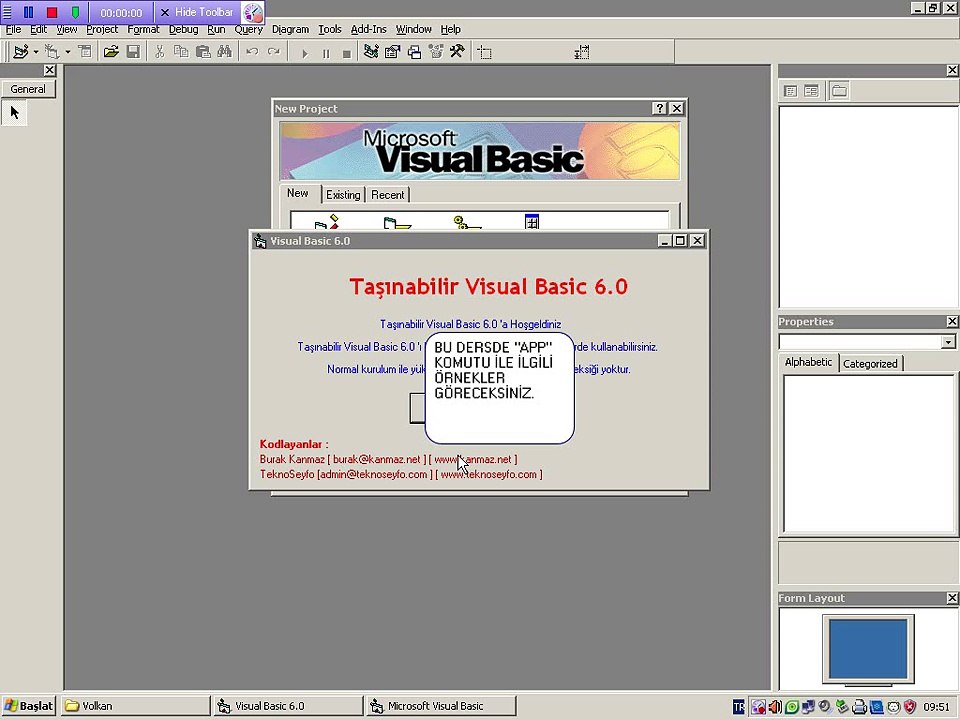Click the Save Project floppy icon
Image resolution: width=960 pixels, height=720 pixels.
(133, 52)
